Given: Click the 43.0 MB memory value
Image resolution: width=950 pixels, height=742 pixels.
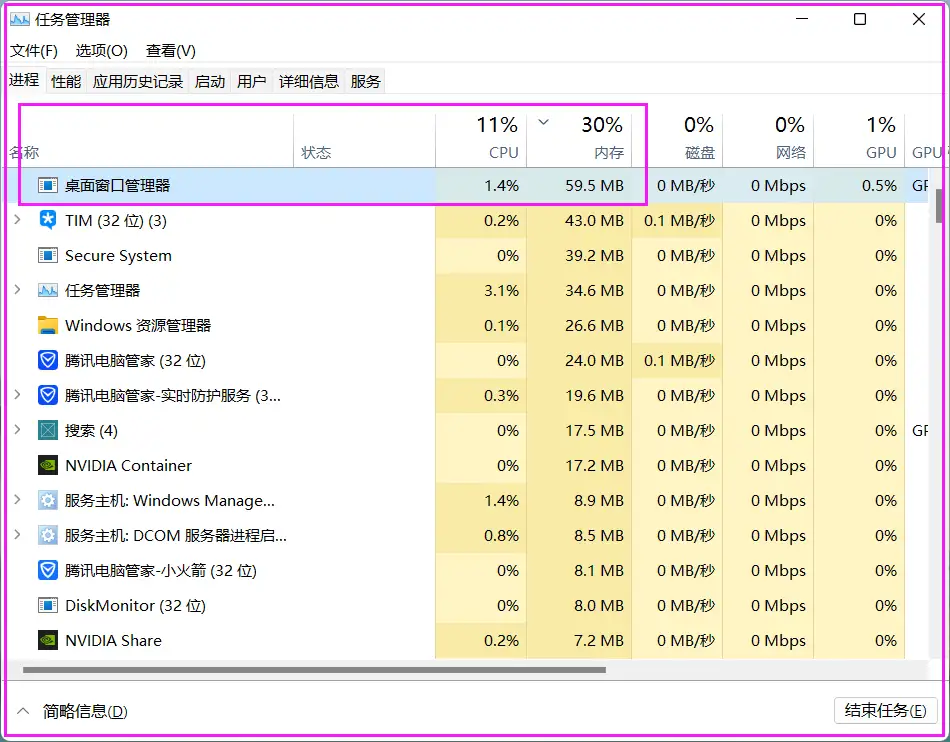Looking at the screenshot, I should click(594, 220).
